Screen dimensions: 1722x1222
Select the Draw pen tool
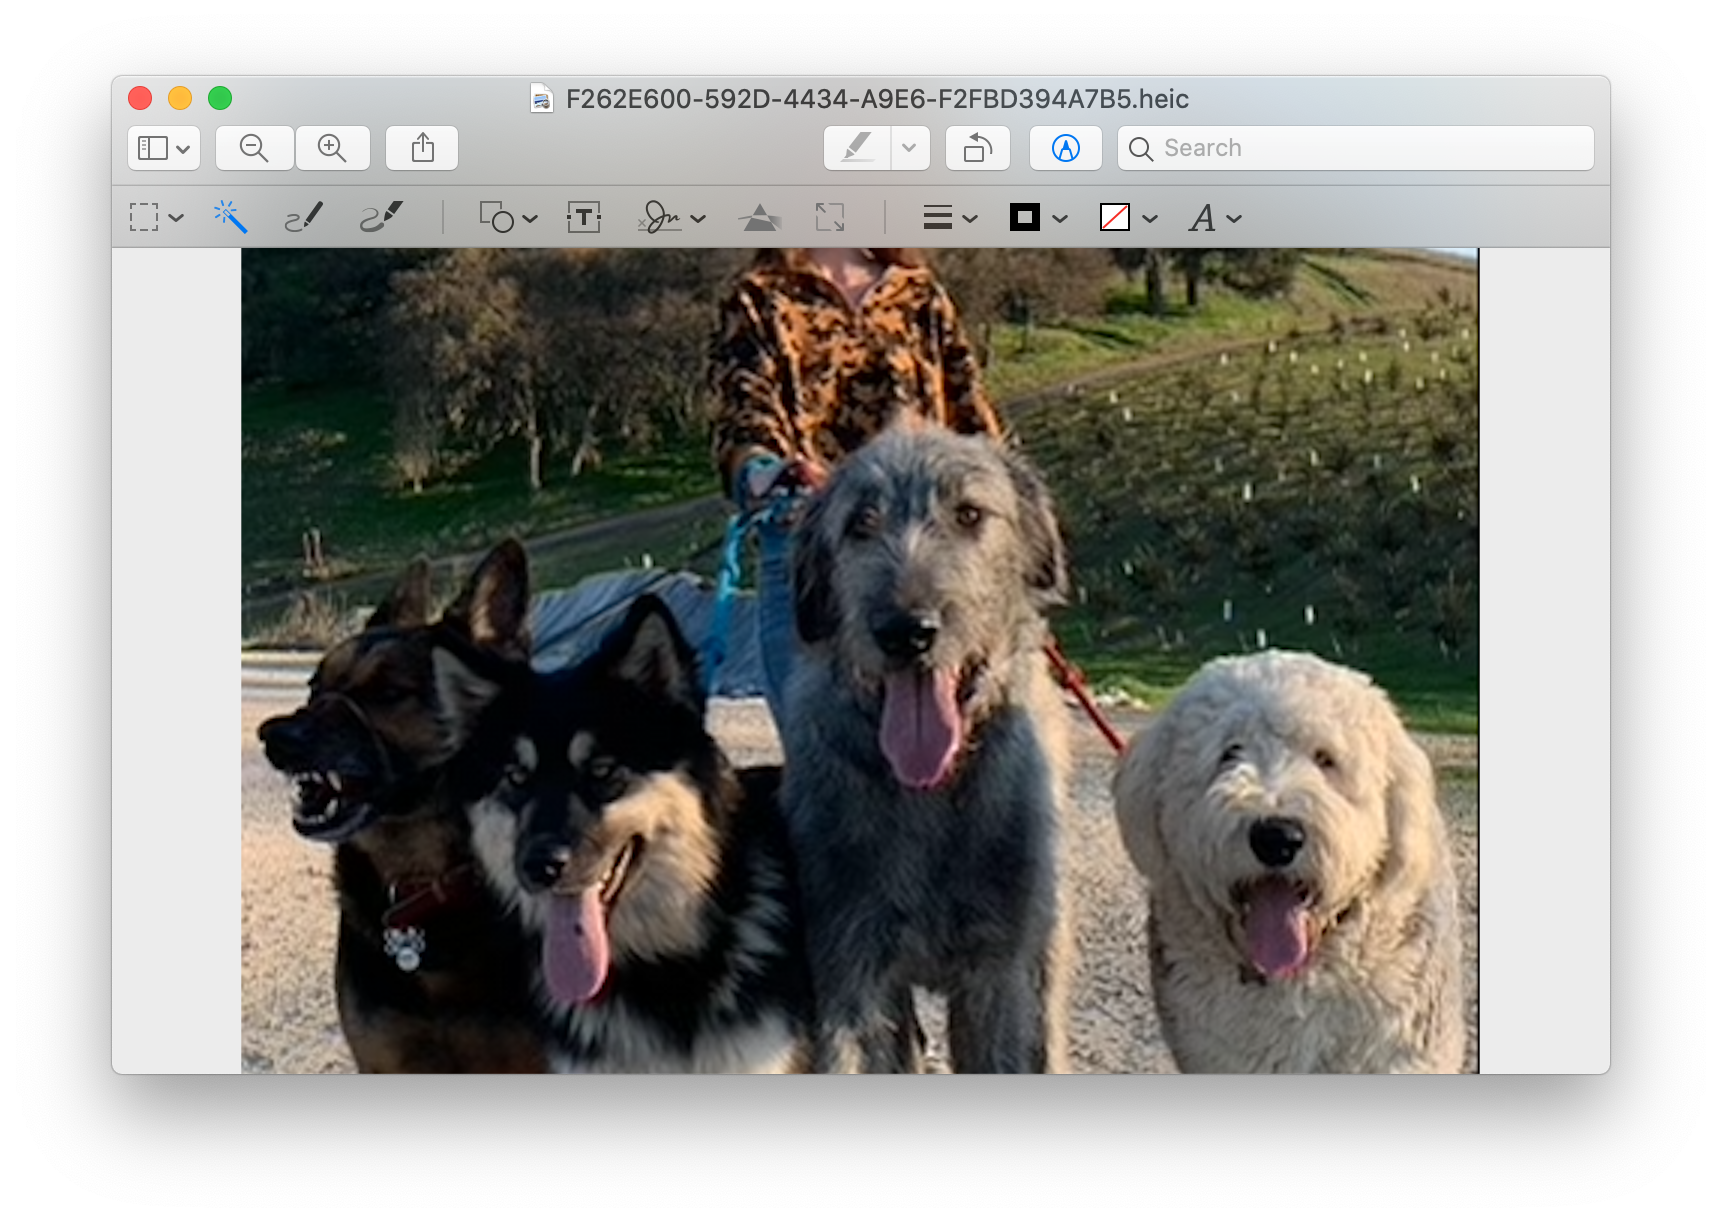(x=381, y=217)
